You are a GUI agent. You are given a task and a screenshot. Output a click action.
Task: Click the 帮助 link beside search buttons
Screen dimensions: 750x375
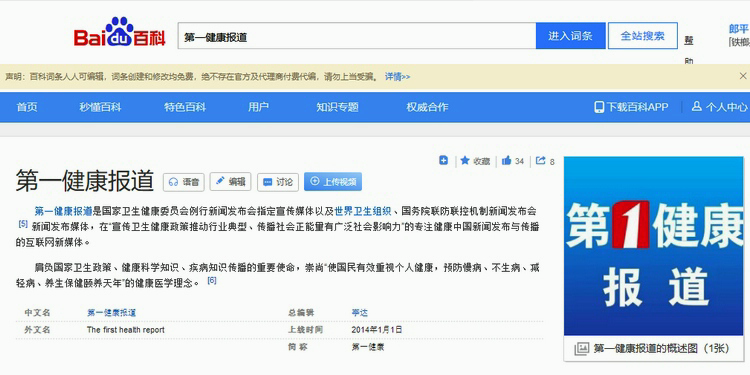689,50
